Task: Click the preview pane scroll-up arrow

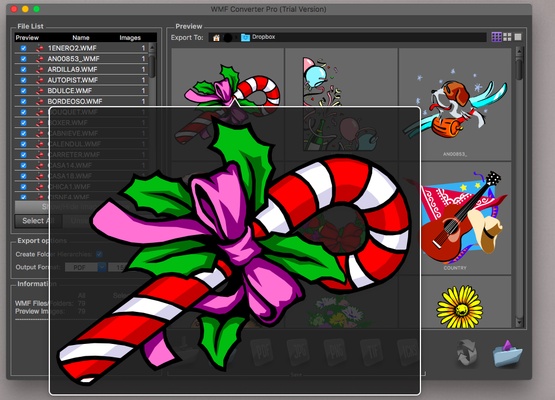Action: [x=519, y=52]
